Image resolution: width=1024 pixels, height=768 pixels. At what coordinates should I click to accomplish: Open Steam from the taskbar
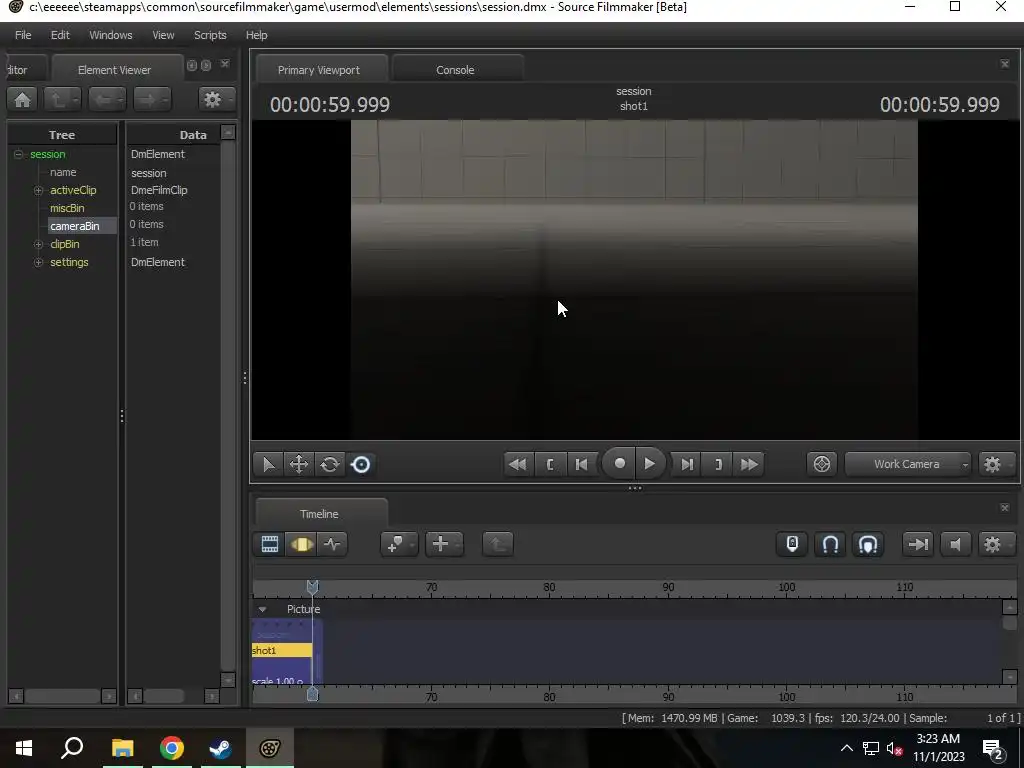[221, 748]
